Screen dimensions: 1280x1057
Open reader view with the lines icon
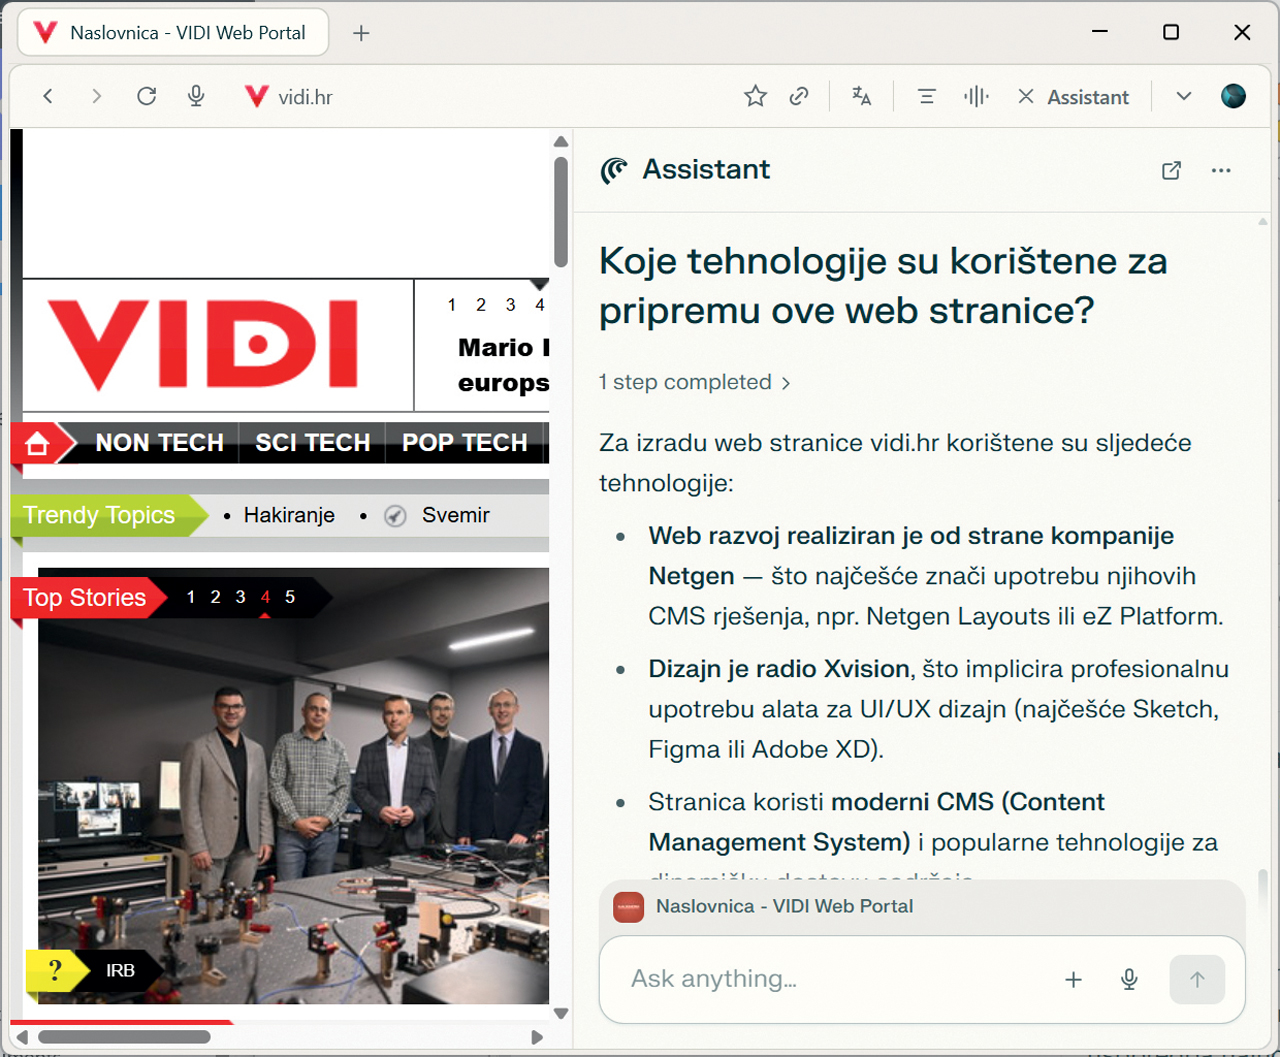926,95
